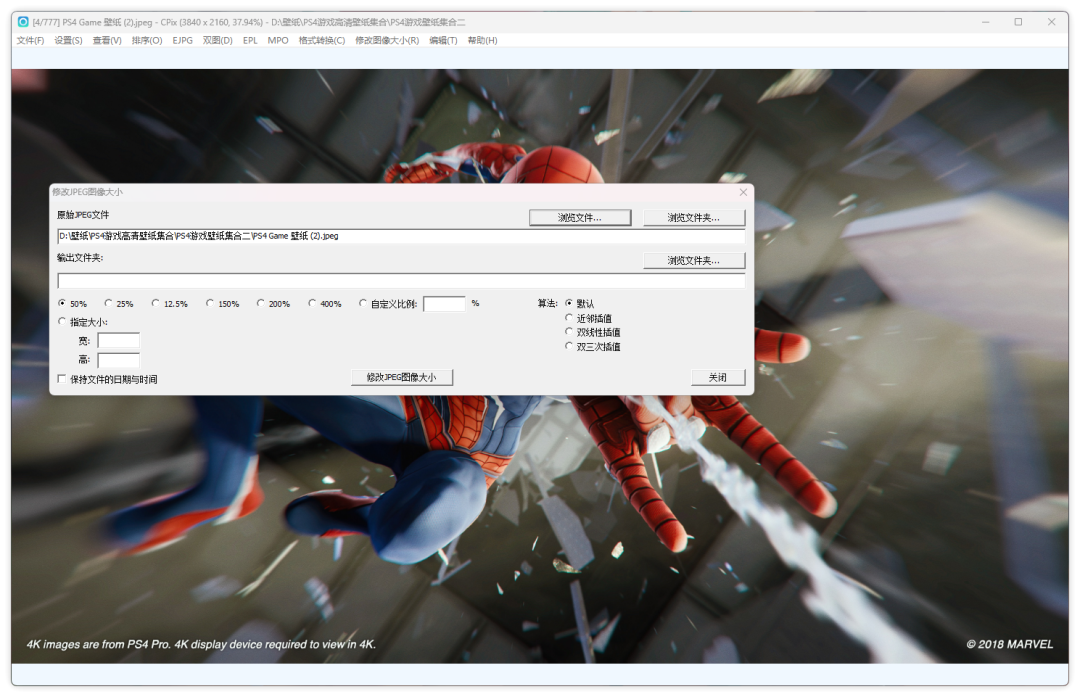The width and height of the screenshot is (1080, 697).
Task: Pick the 双线性插值 algorithm option
Action: (570, 332)
